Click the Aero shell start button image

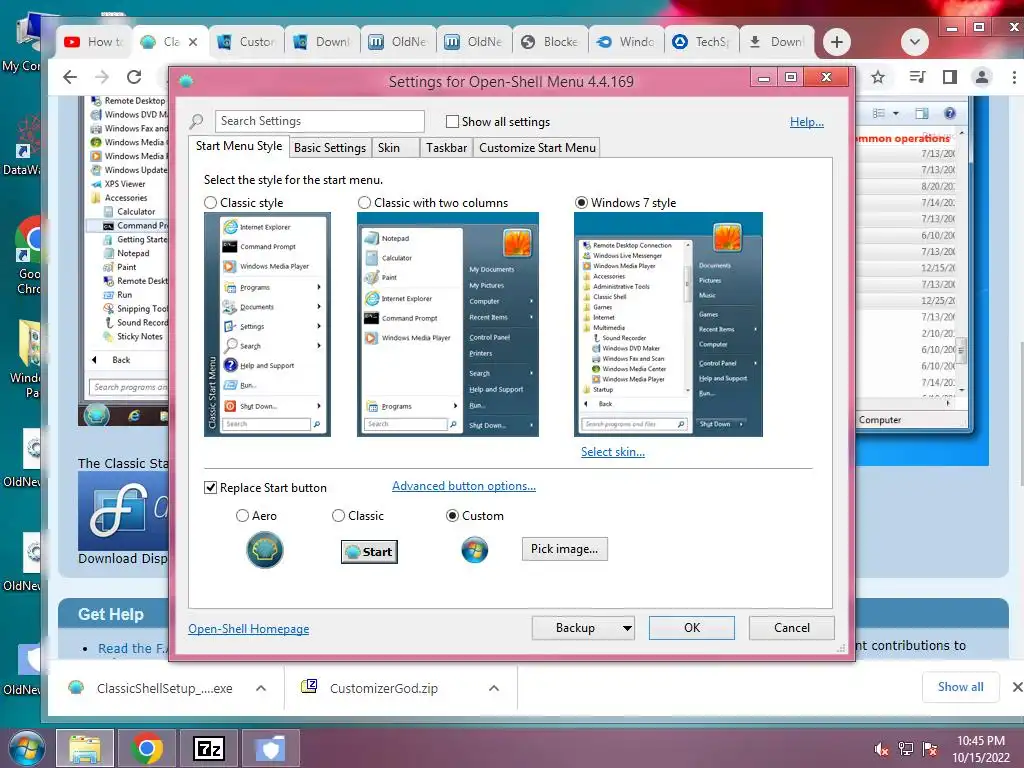pos(264,550)
